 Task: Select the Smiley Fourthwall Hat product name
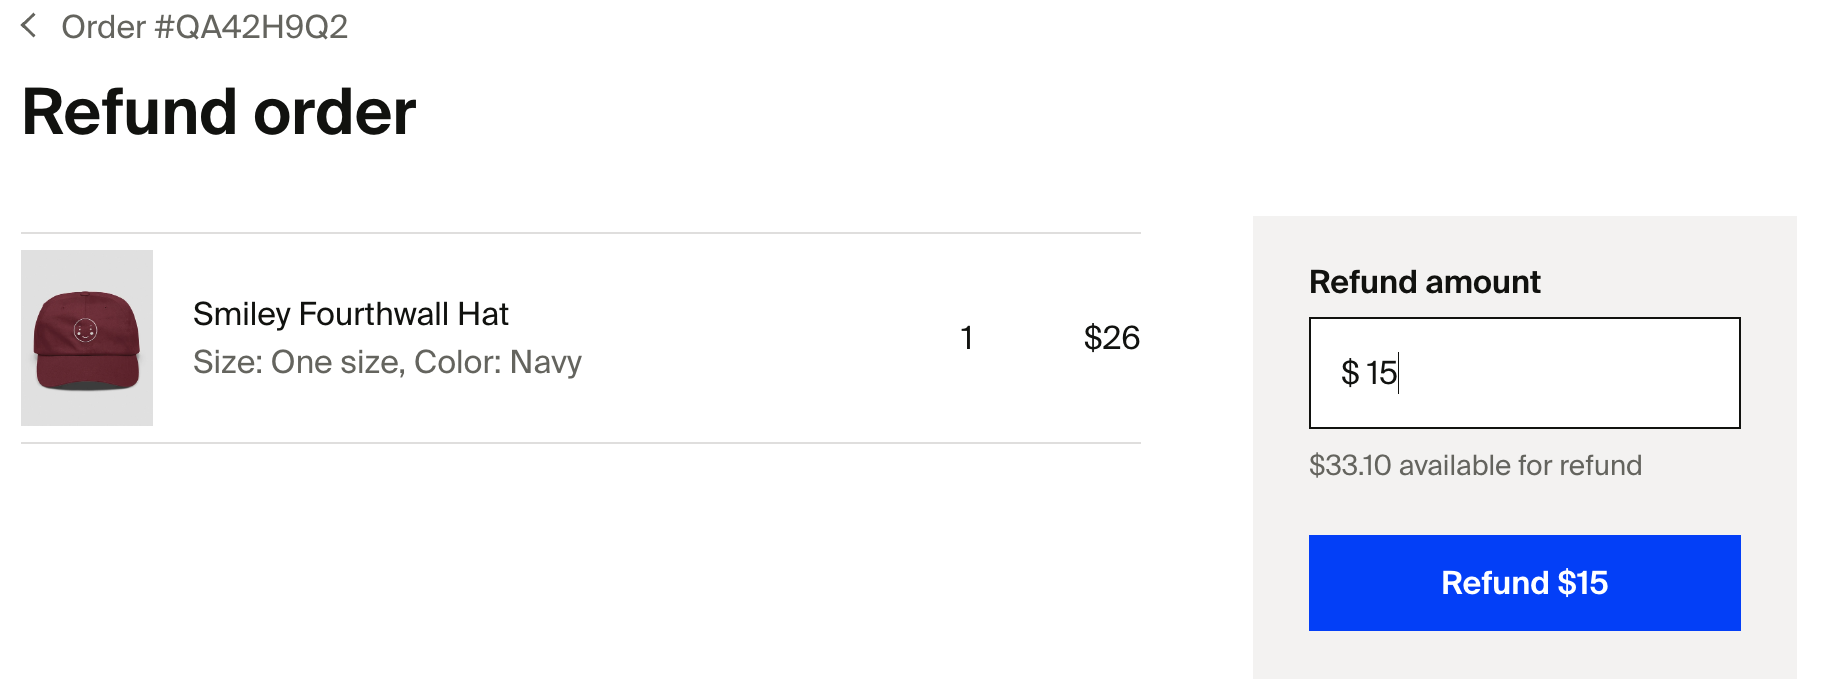351,314
